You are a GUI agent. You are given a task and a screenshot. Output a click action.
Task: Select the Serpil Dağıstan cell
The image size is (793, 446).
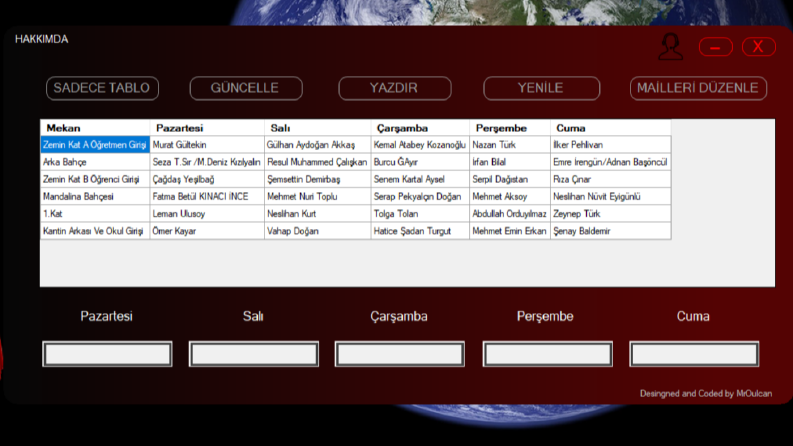(x=510, y=179)
